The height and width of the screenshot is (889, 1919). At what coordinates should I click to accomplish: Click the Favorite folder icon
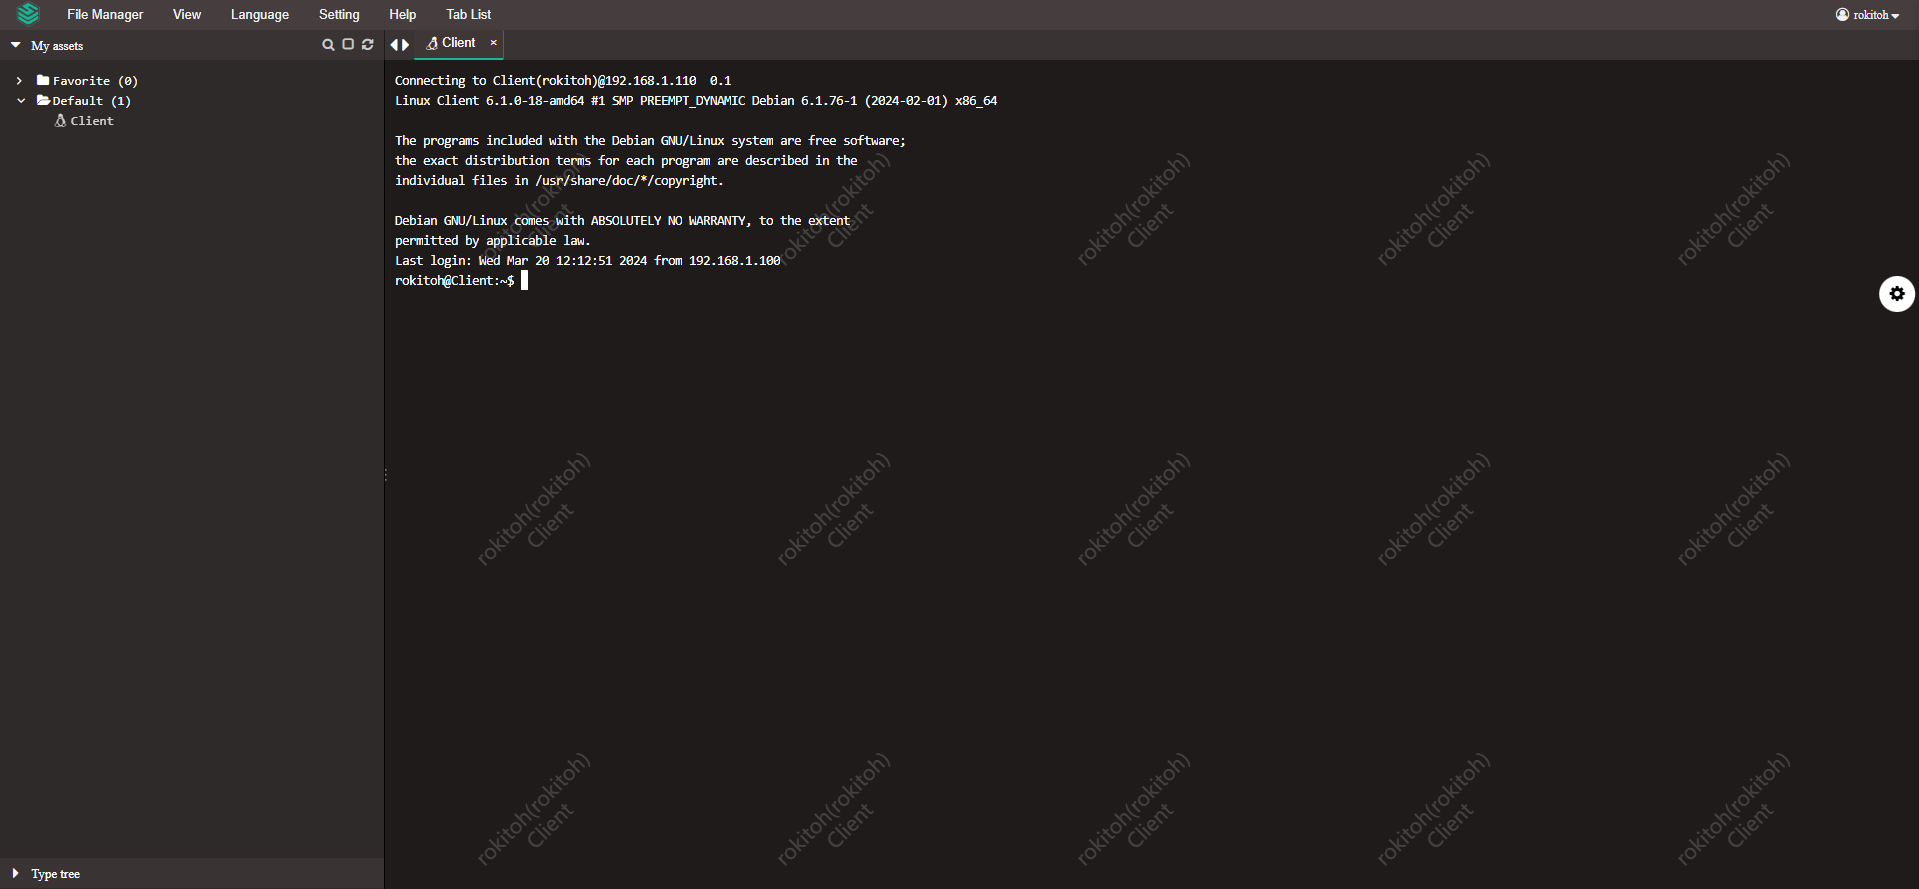pos(43,81)
